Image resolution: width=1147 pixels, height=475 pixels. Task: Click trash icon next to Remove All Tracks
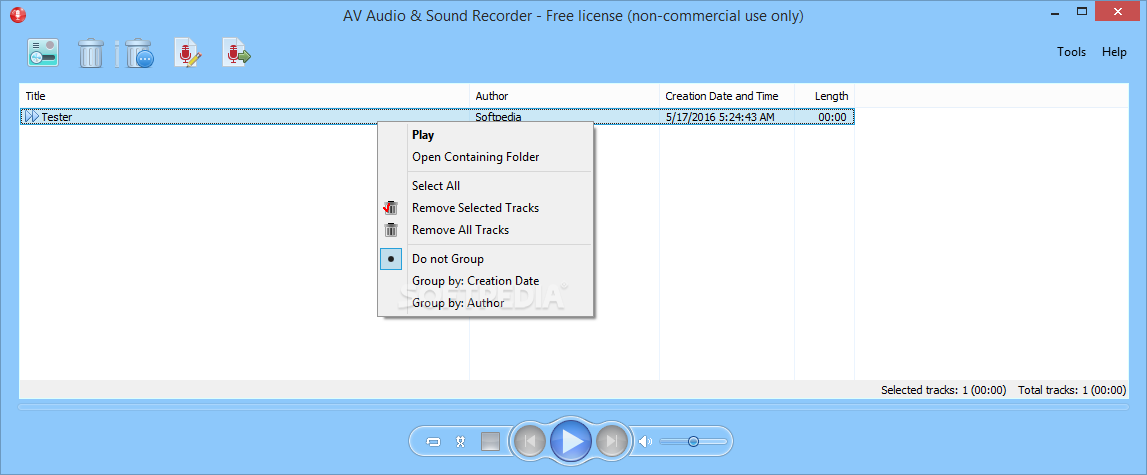pyautogui.click(x=391, y=230)
